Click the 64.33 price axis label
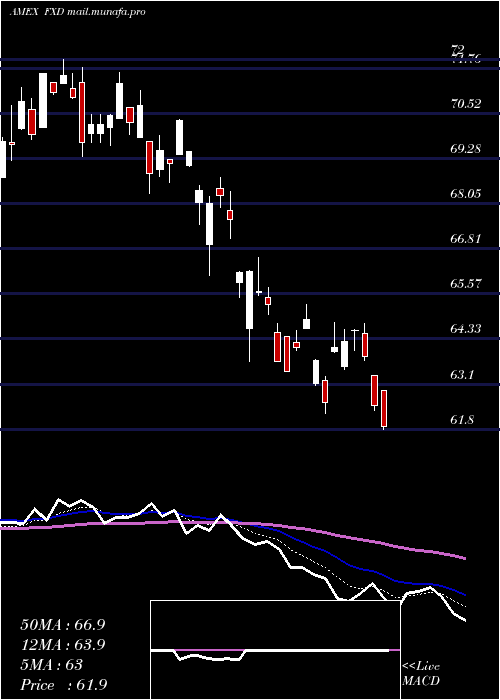500x700 pixels. [466, 329]
